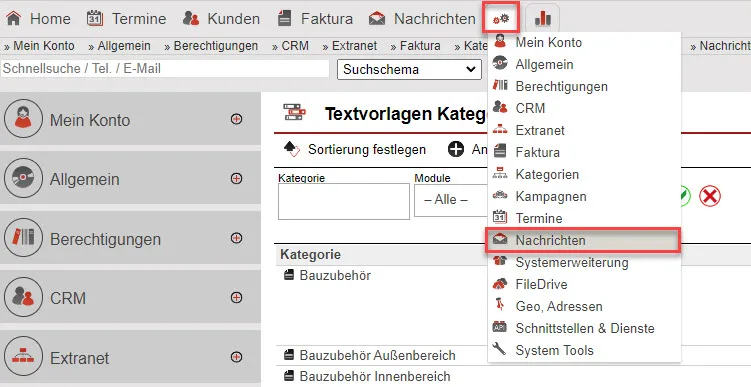Screen dimensions: 751x387
Task: Expand the Allgemein sidebar section
Action: coord(236,178)
